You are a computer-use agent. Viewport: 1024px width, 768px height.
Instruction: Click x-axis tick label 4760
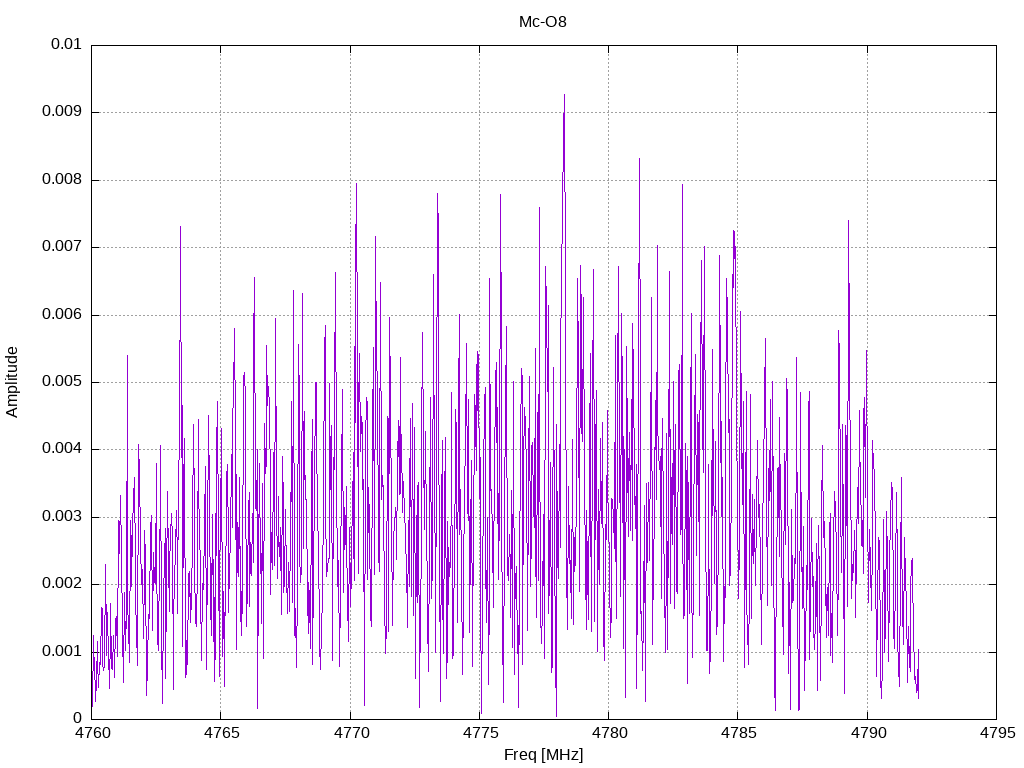[91, 733]
